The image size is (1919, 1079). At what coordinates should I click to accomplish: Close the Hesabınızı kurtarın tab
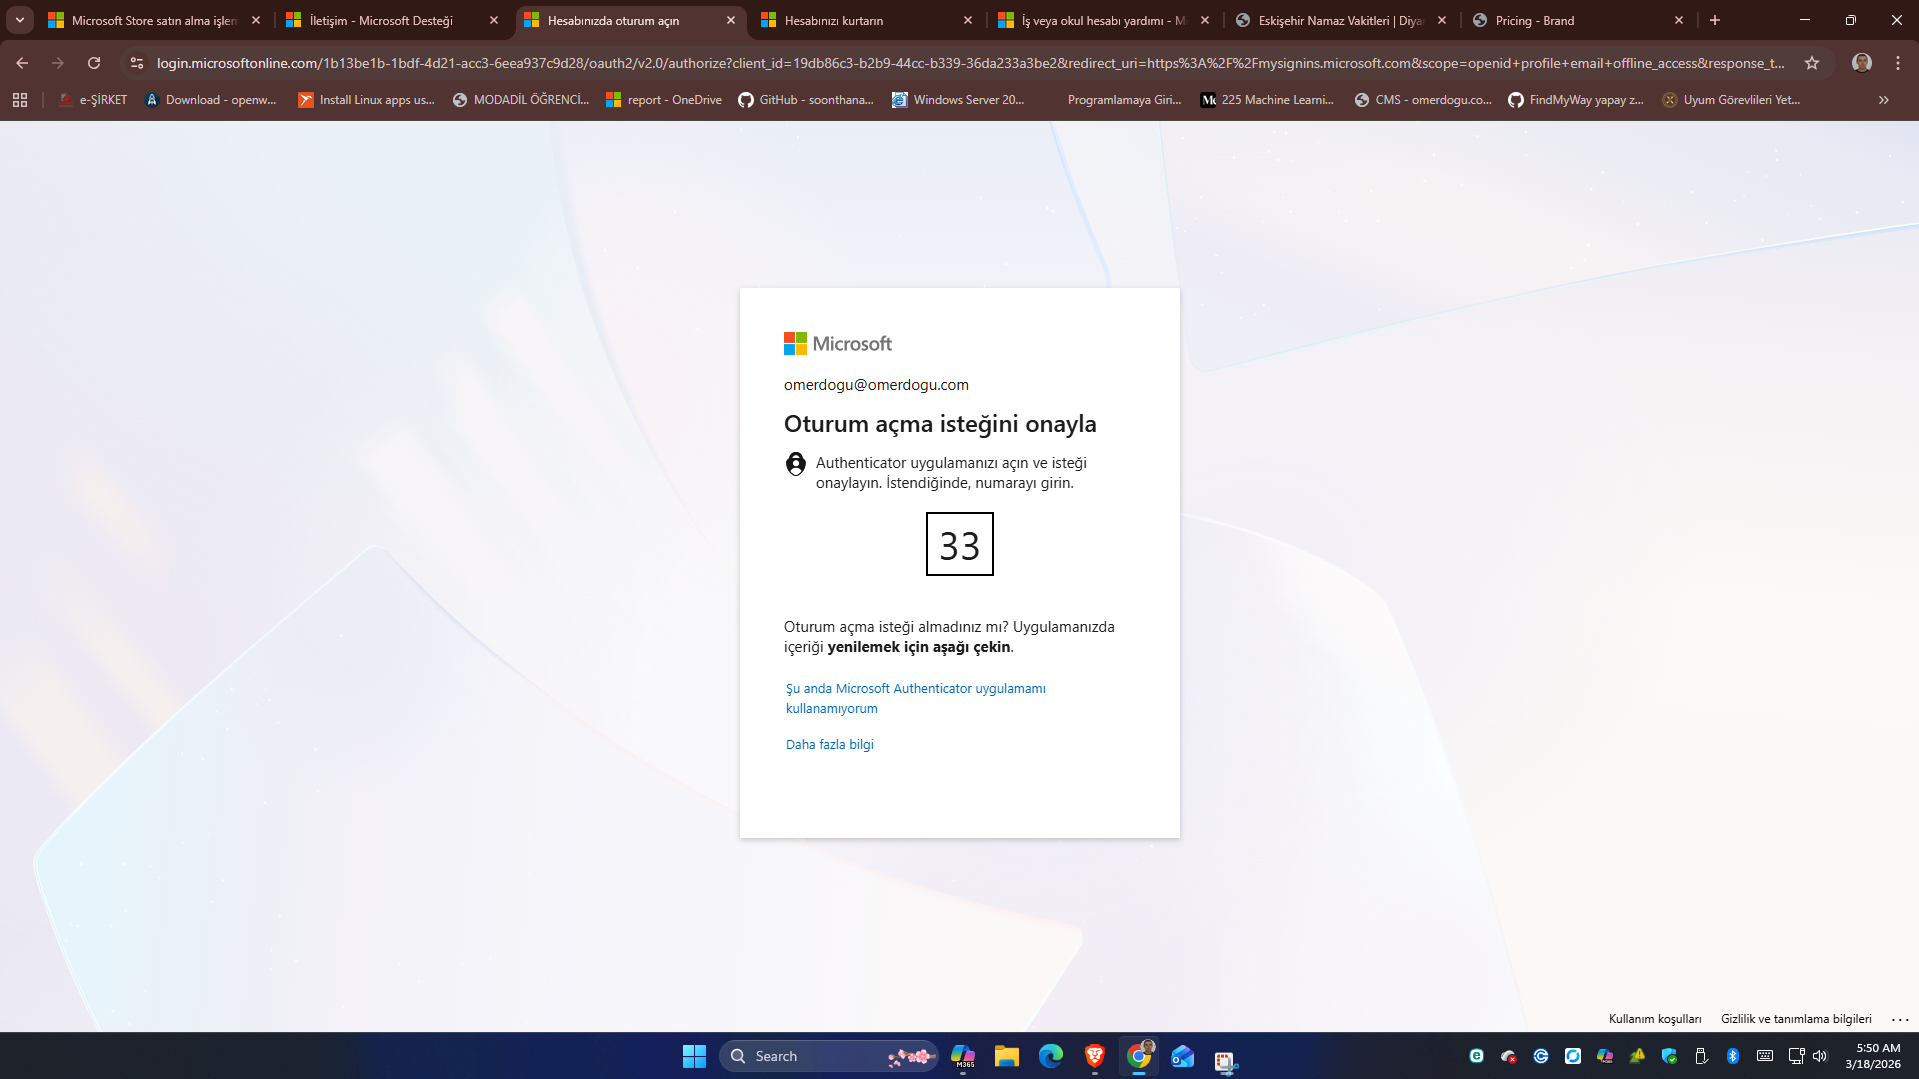coord(968,20)
